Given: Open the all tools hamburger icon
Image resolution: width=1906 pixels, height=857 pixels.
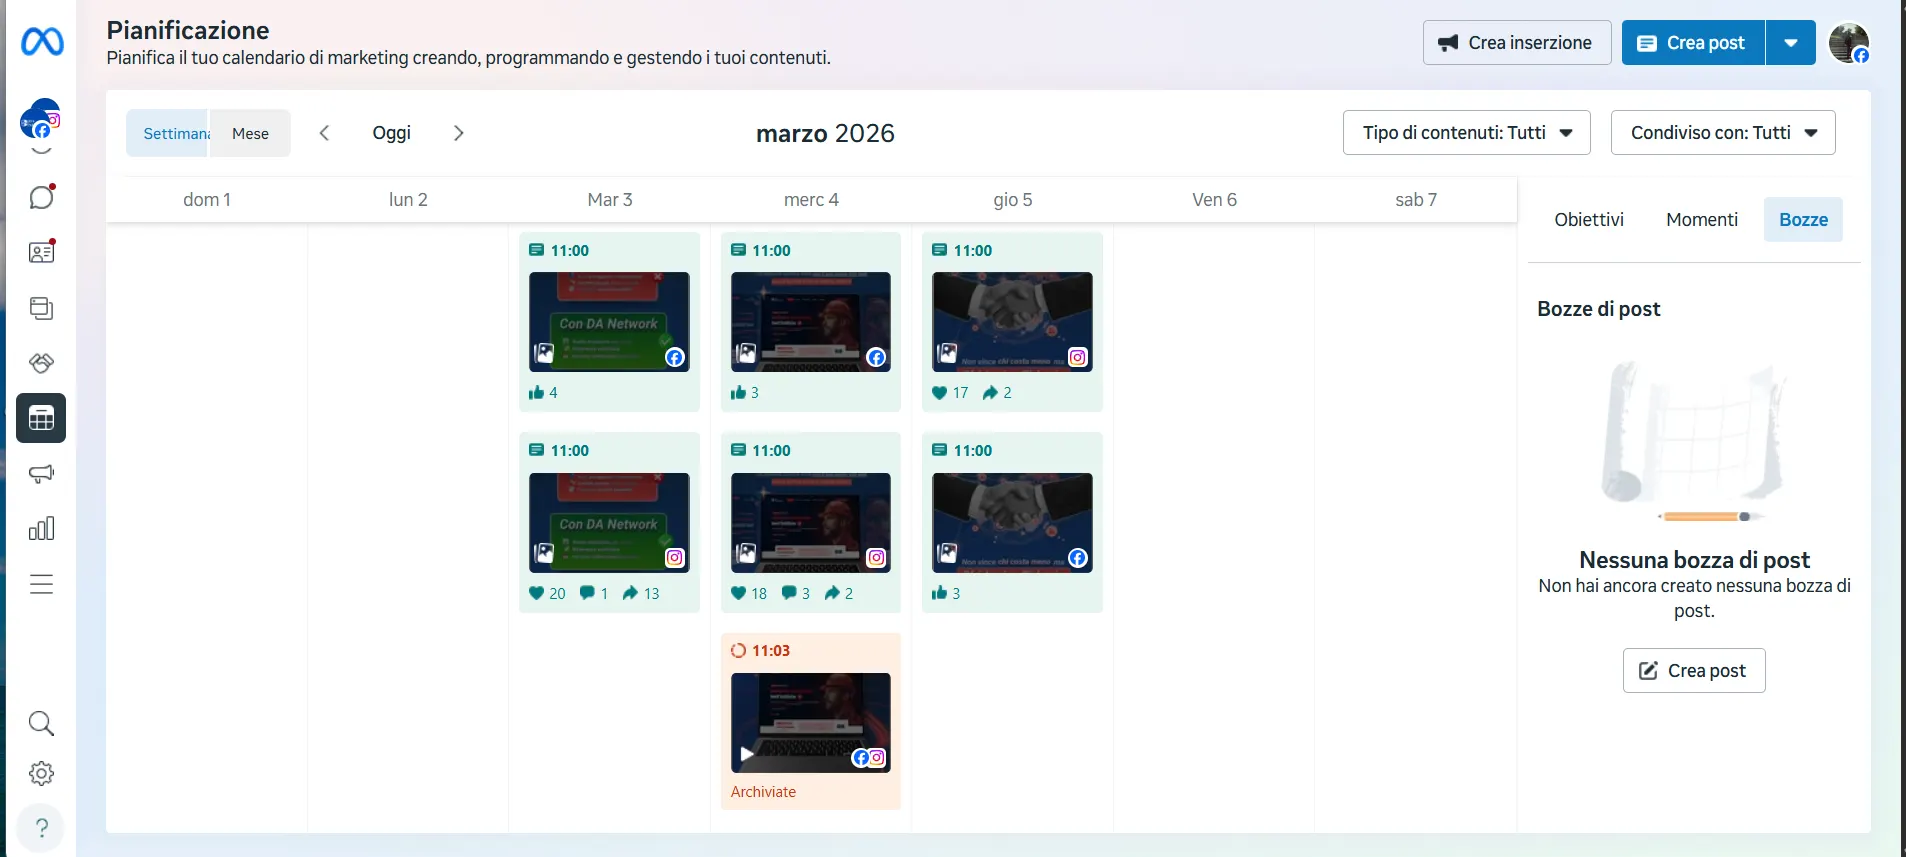Looking at the screenshot, I should click(41, 584).
